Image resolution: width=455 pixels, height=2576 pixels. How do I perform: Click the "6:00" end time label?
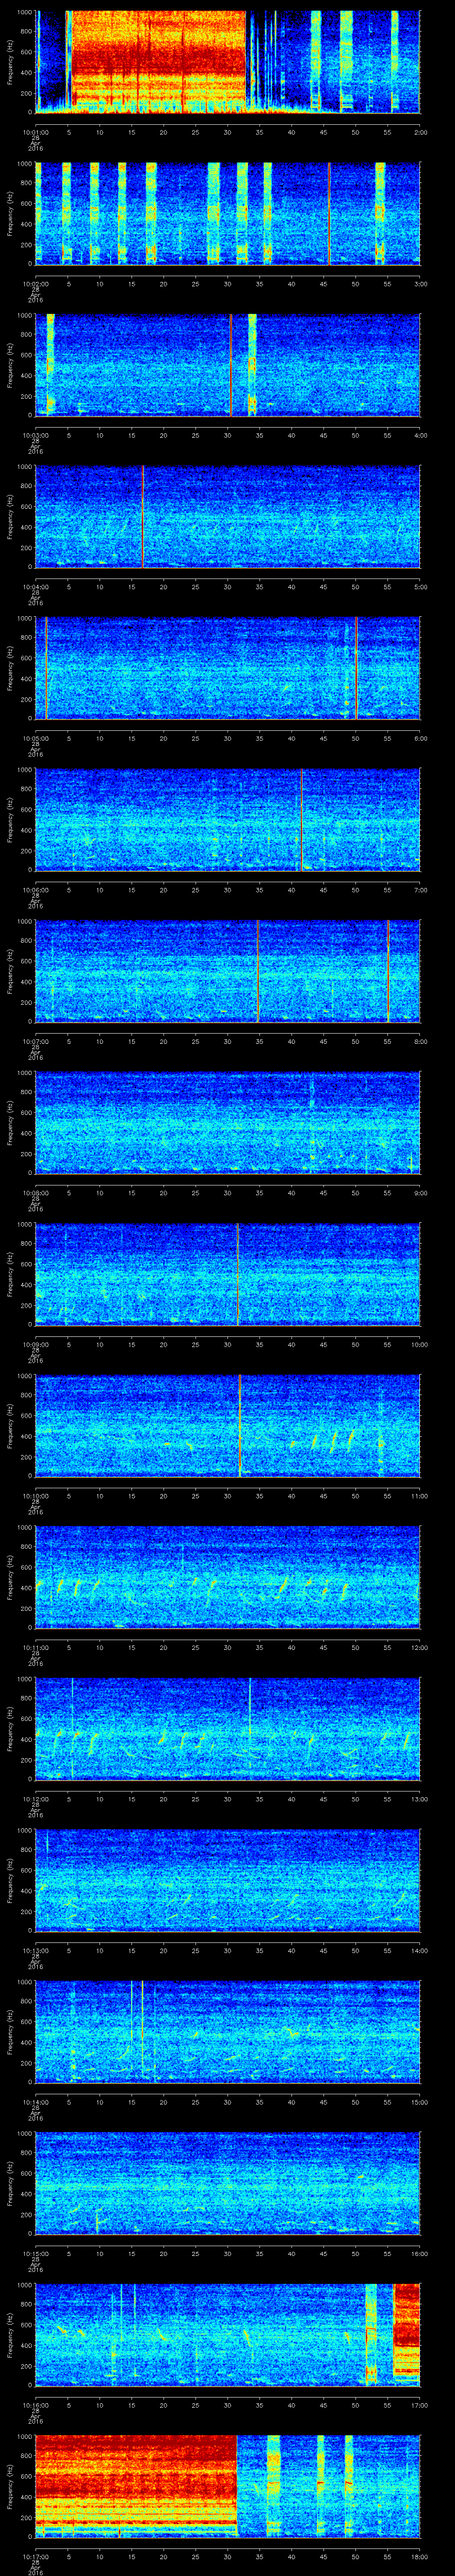click(420, 739)
